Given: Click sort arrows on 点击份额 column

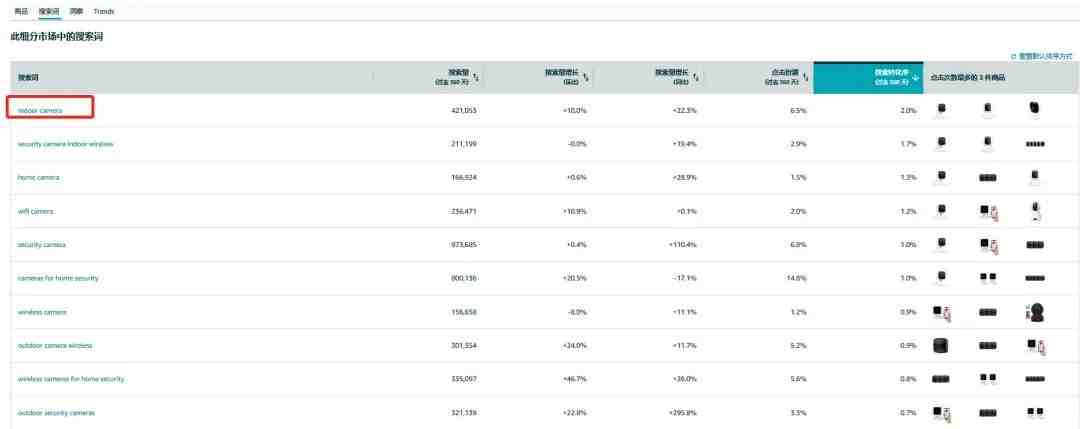Looking at the screenshot, I should [x=805, y=77].
